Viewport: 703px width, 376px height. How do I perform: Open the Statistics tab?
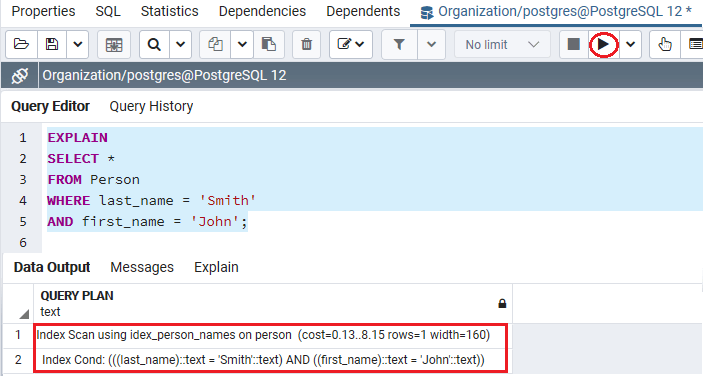pyautogui.click(x=169, y=11)
